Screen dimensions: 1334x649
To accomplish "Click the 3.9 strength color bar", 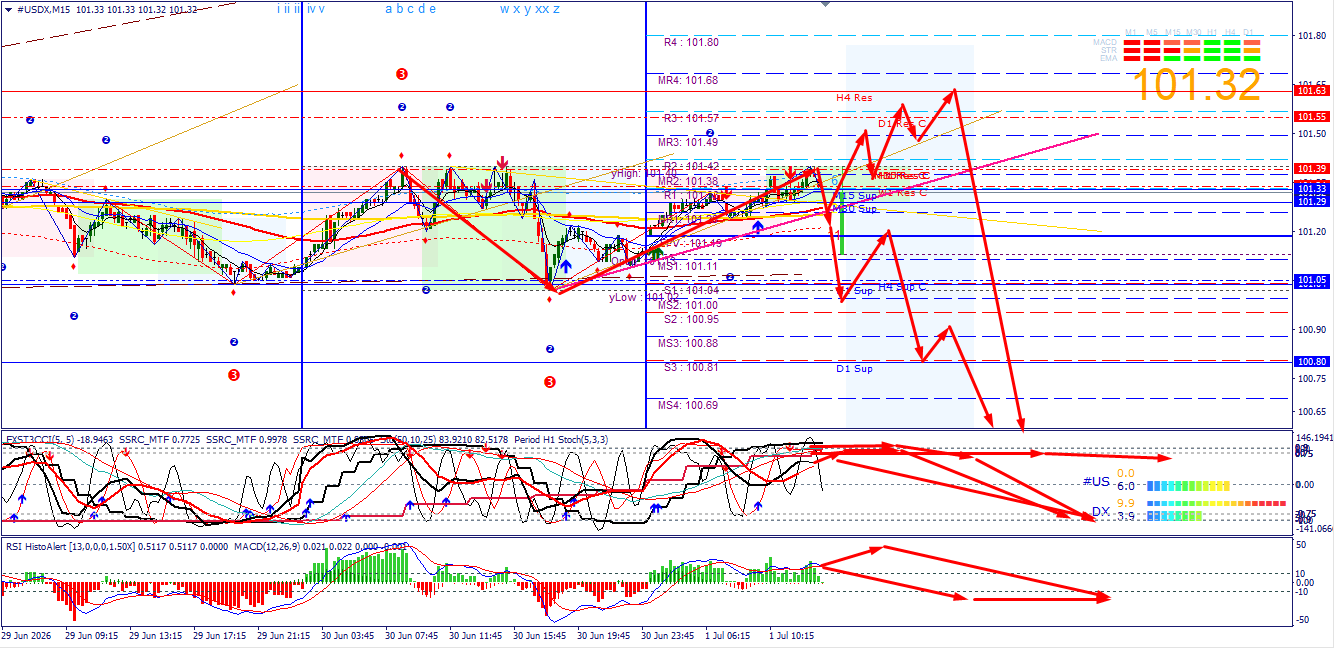I will click(1175, 516).
